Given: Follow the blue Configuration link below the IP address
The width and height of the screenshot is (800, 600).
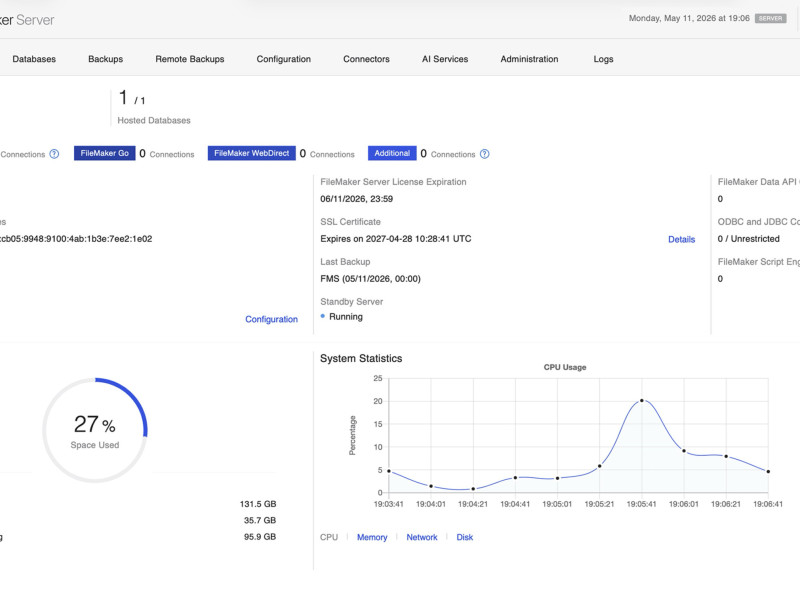Looking at the screenshot, I should [x=271, y=319].
